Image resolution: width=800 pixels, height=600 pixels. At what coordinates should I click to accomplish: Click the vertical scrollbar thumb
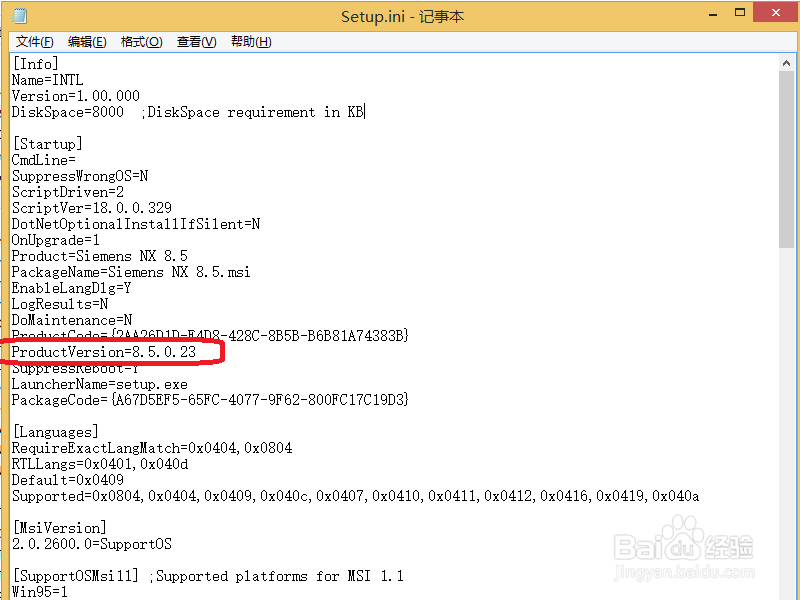[x=786, y=159]
